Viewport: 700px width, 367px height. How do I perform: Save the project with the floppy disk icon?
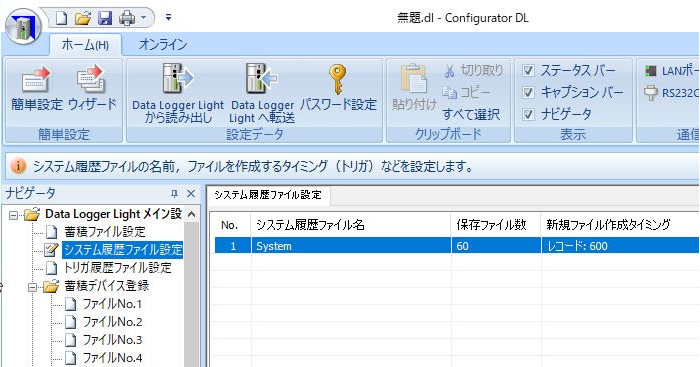pyautogui.click(x=105, y=18)
